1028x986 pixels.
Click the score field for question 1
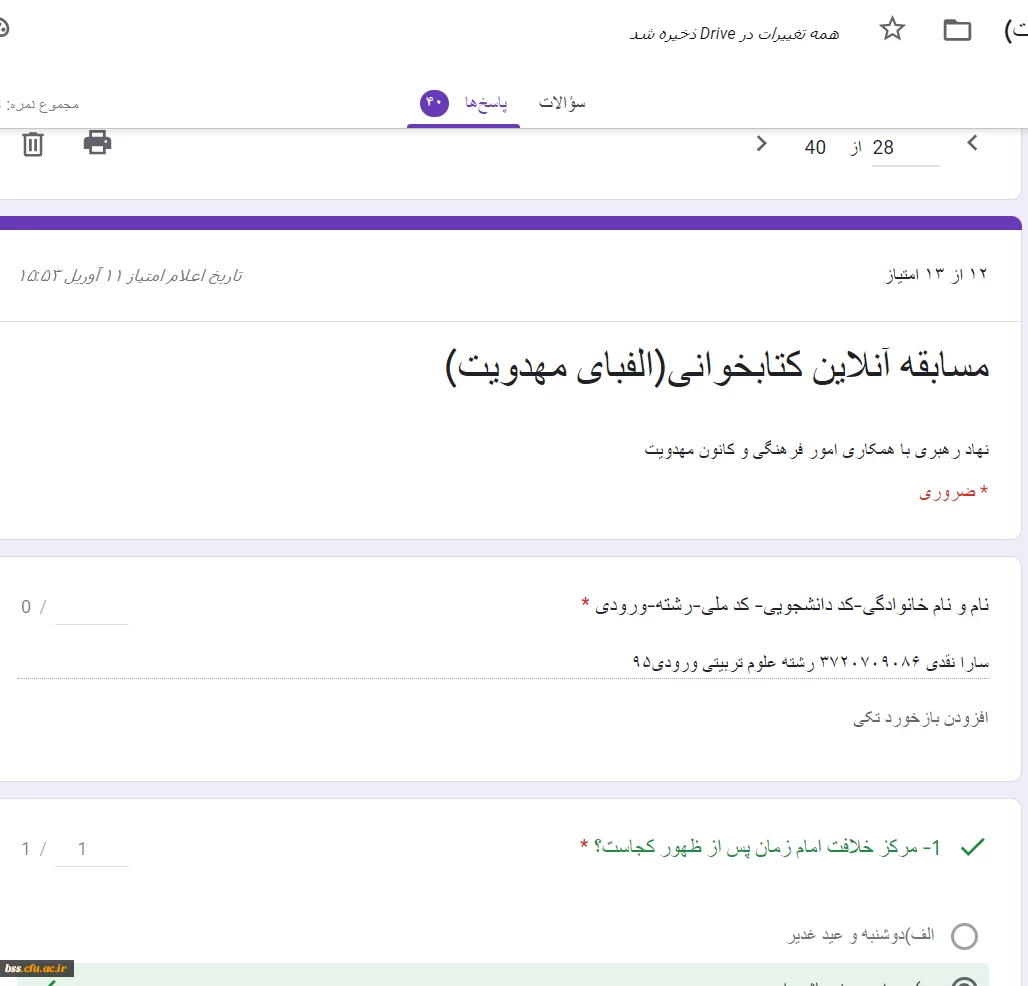[x=92, y=849]
